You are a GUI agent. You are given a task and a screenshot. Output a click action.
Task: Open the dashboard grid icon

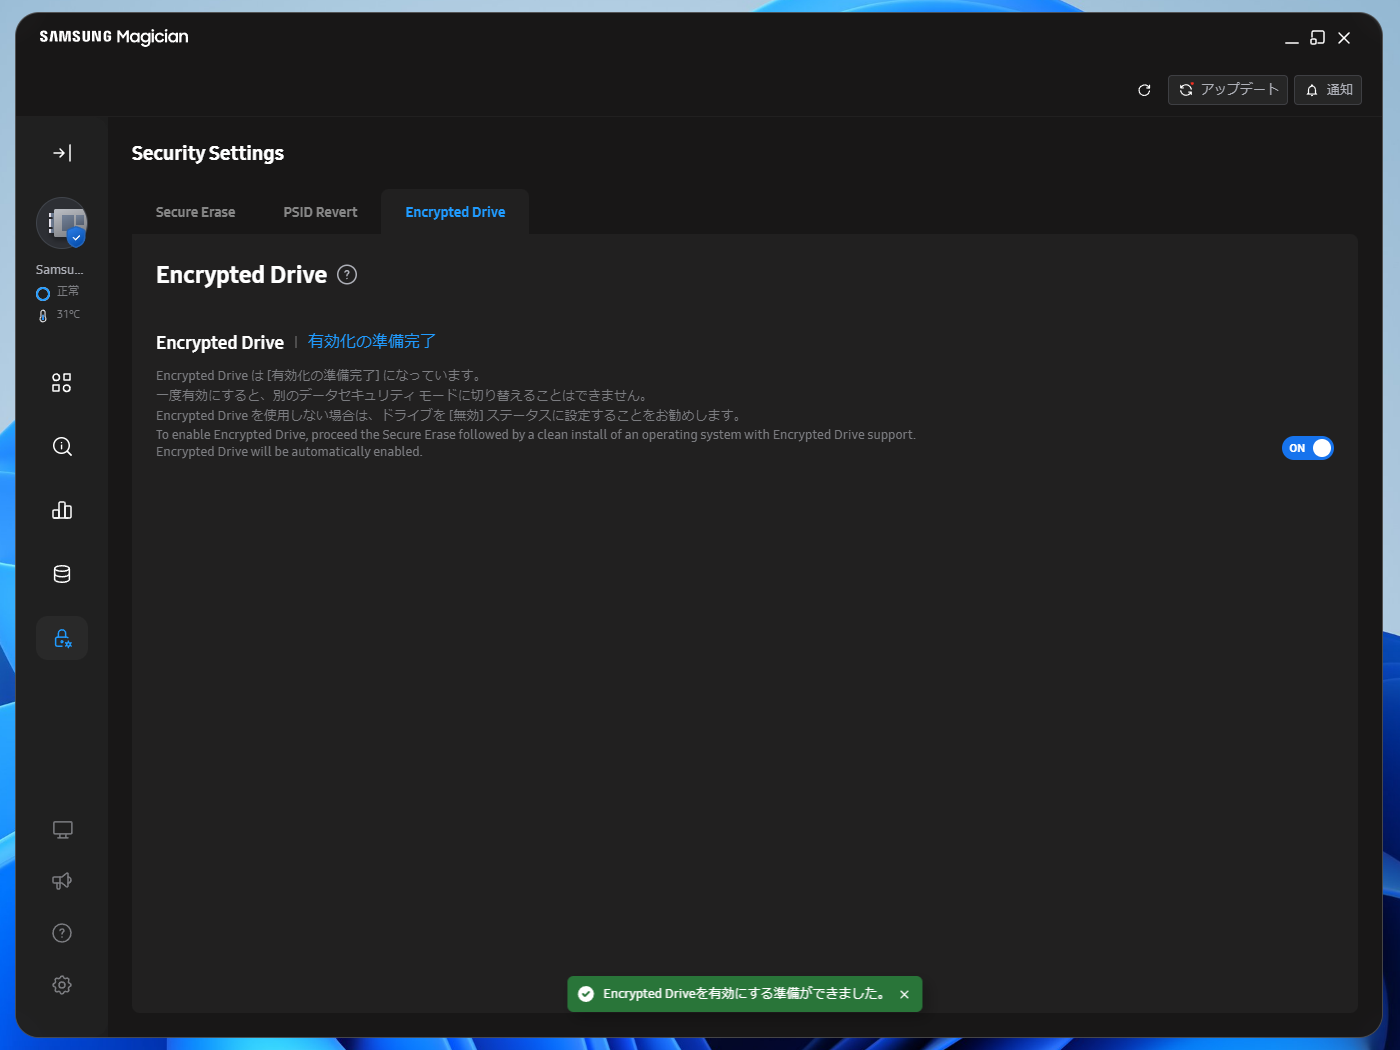click(62, 383)
